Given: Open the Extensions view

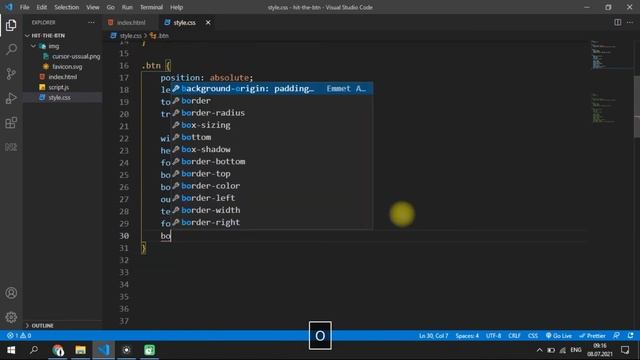Looking at the screenshot, I should [x=11, y=122].
